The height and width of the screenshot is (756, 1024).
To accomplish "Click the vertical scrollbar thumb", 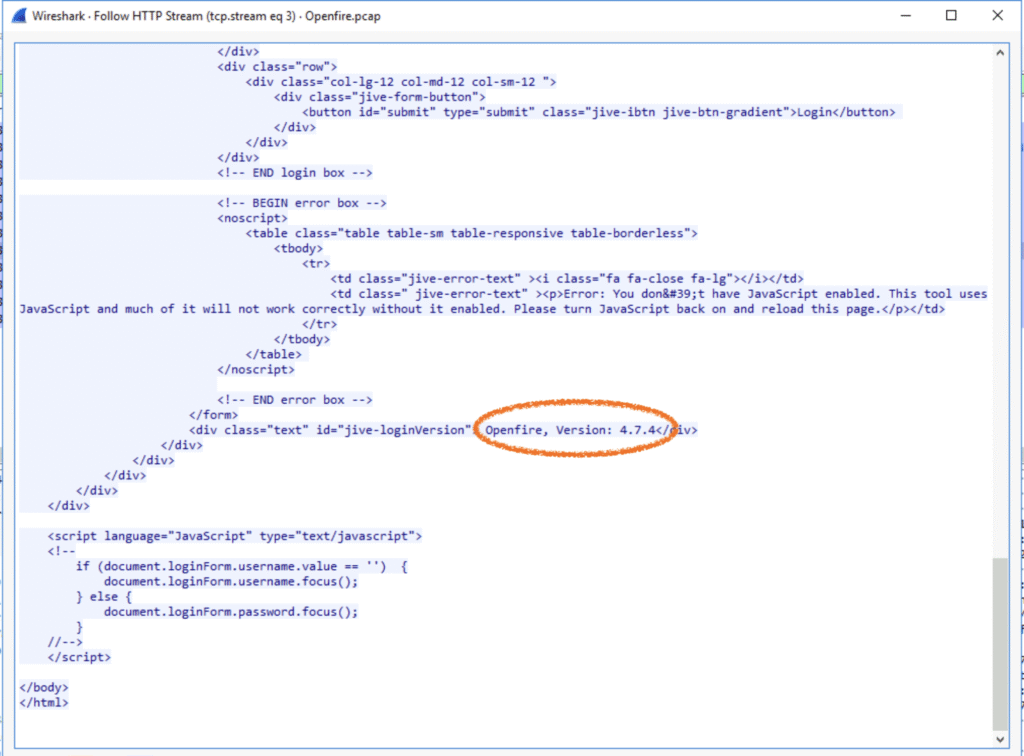I will (1001, 640).
